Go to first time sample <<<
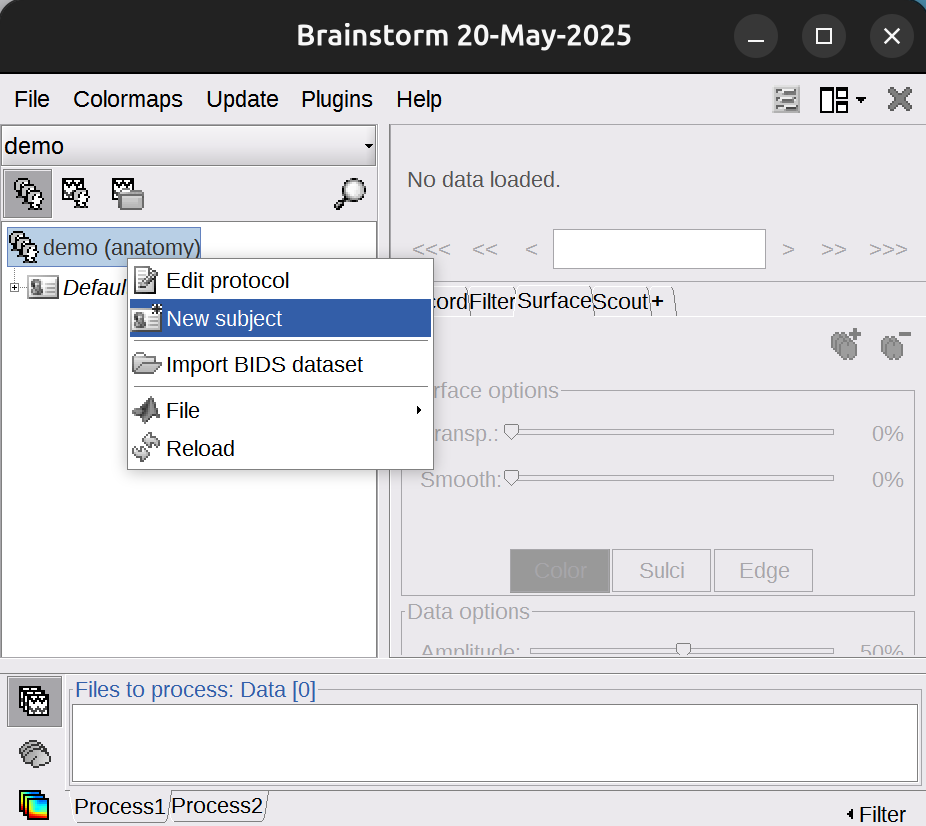This screenshot has height=826, width=926. coord(431,249)
